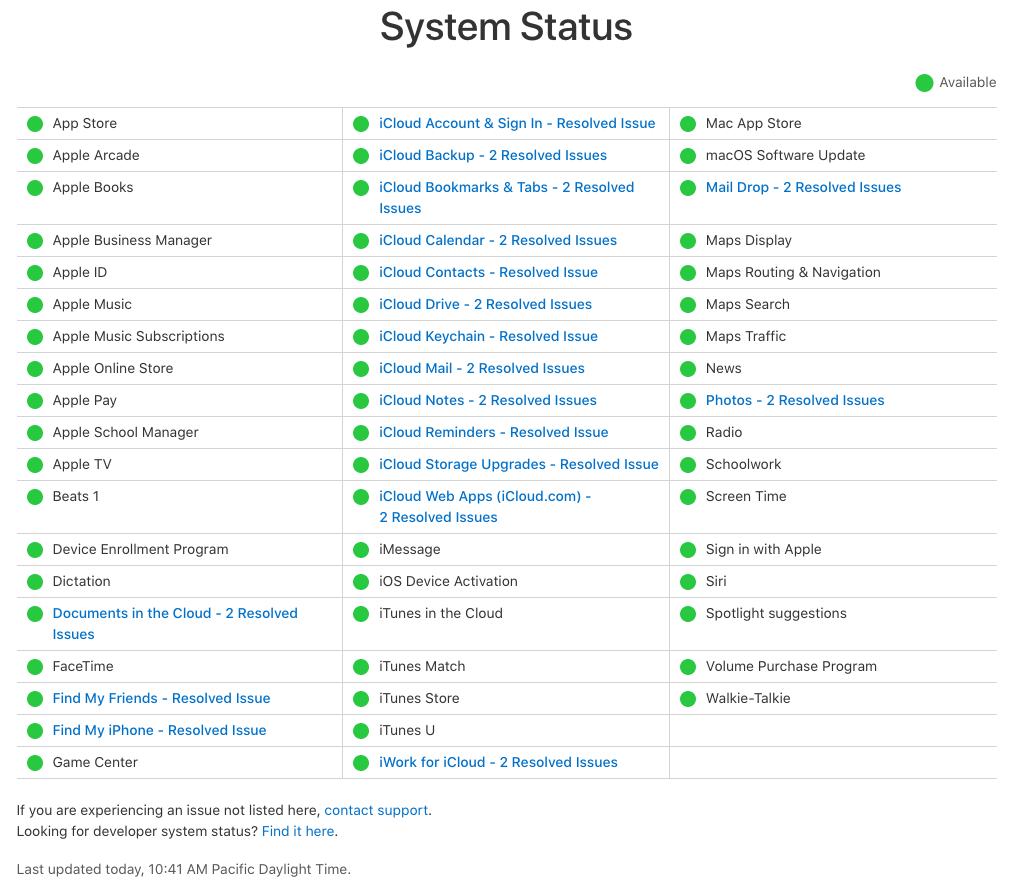Click the green dot beside iMessage
This screenshot has height=886, width=1028.
(x=361, y=550)
